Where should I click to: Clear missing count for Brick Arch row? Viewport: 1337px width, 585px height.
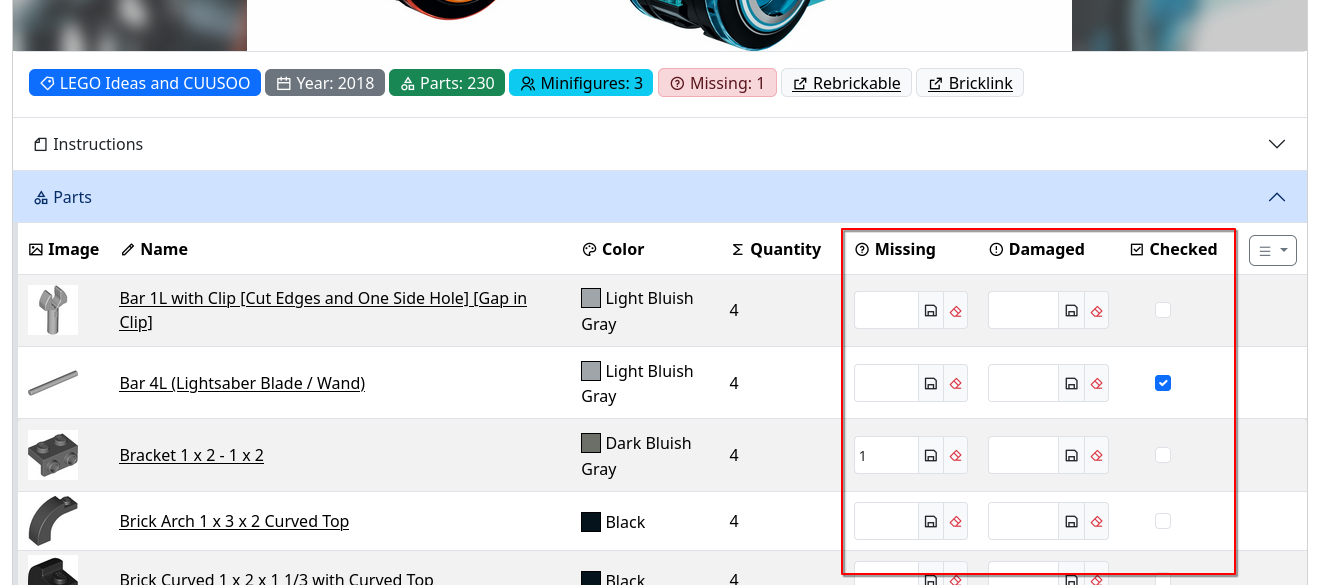pyautogui.click(x=955, y=521)
